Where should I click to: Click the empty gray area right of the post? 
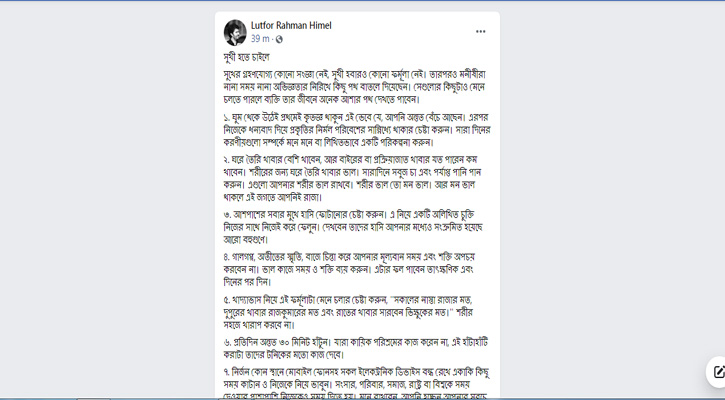pyautogui.click(x=610, y=200)
